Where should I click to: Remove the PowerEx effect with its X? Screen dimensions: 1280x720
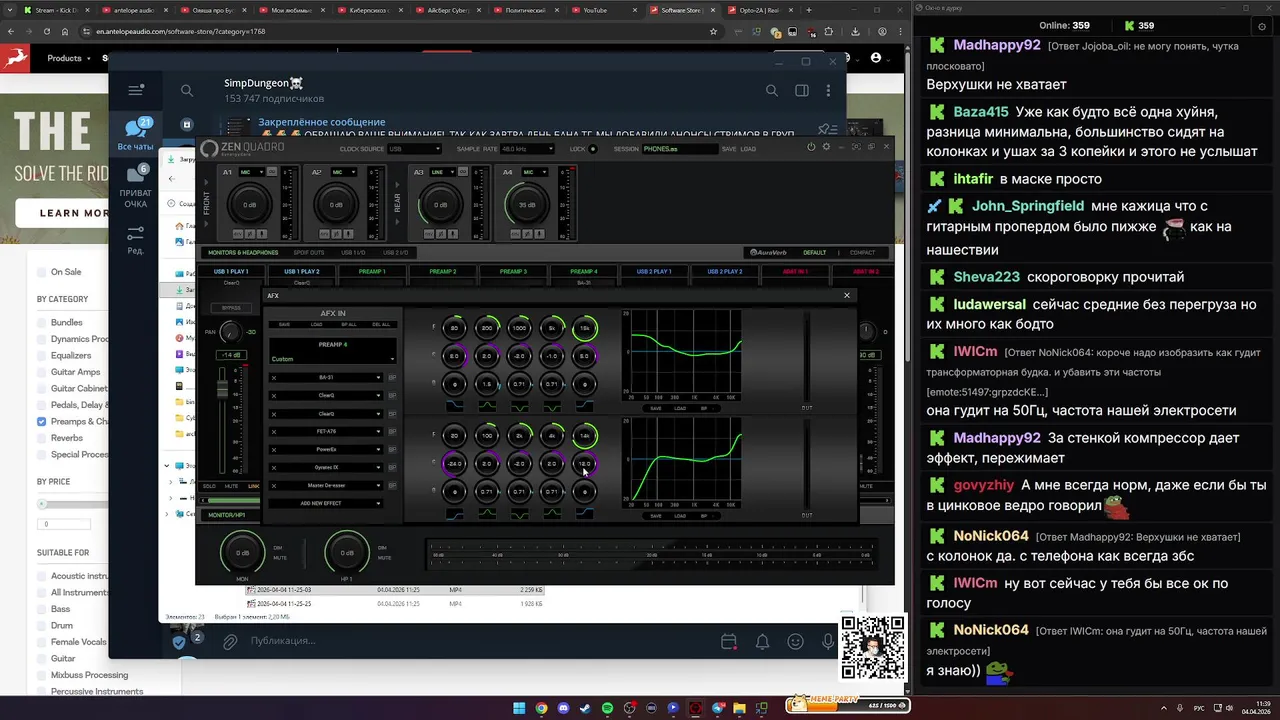(274, 450)
